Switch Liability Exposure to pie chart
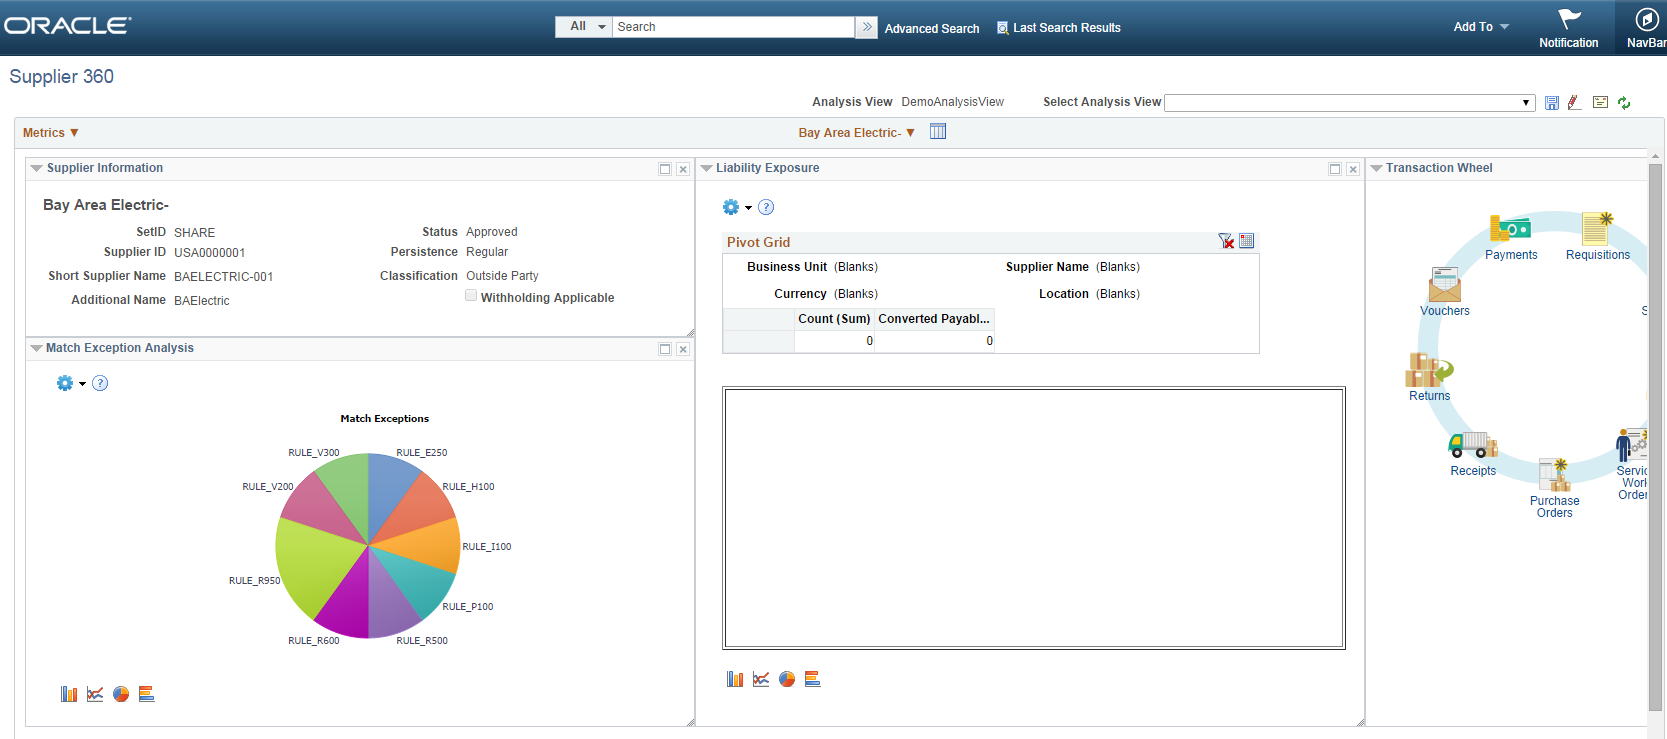The image size is (1667, 739). coord(787,679)
